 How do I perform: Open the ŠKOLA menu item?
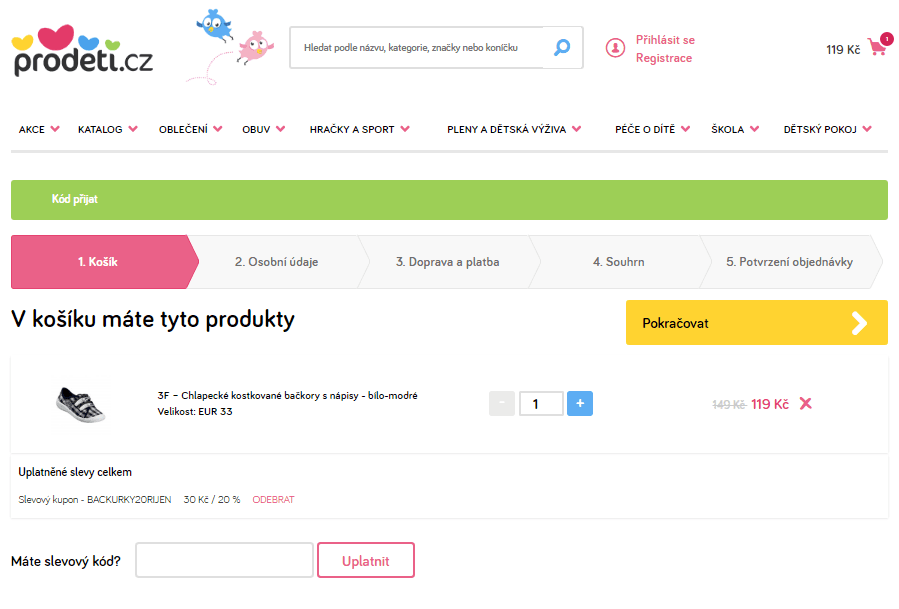click(x=728, y=130)
